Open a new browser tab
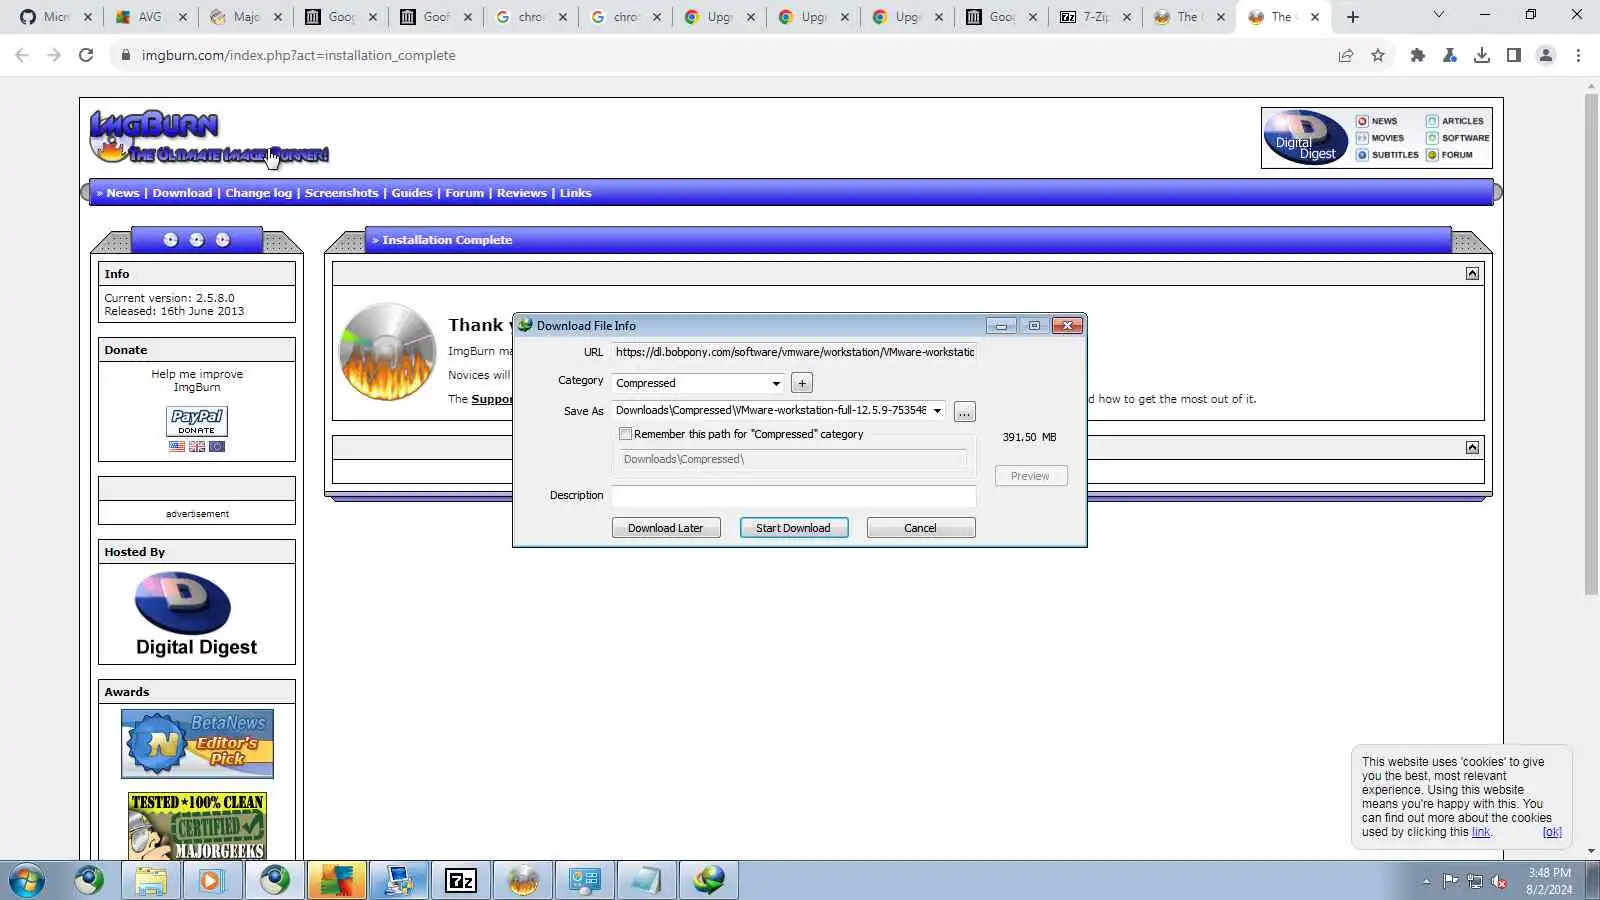1600x900 pixels. [x=1353, y=17]
